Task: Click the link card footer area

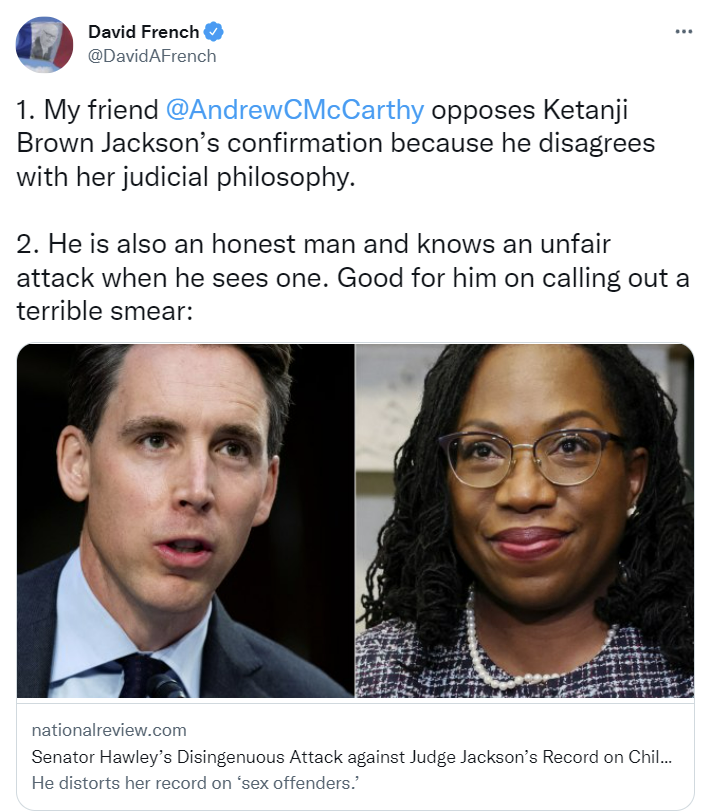Action: click(355, 754)
